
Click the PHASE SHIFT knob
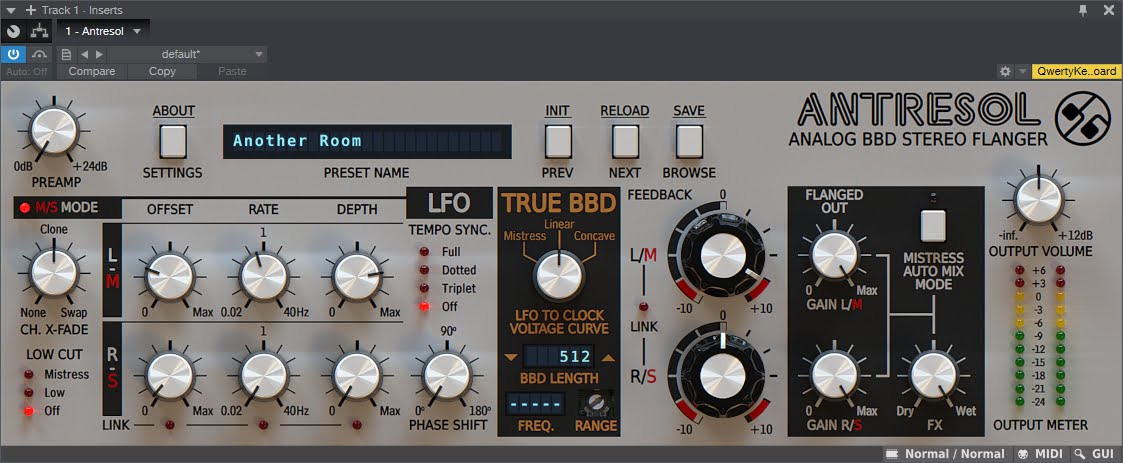pos(447,376)
